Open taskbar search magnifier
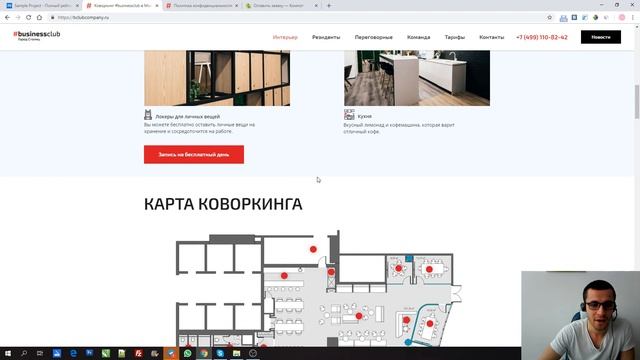640x360 pixels. point(24,353)
